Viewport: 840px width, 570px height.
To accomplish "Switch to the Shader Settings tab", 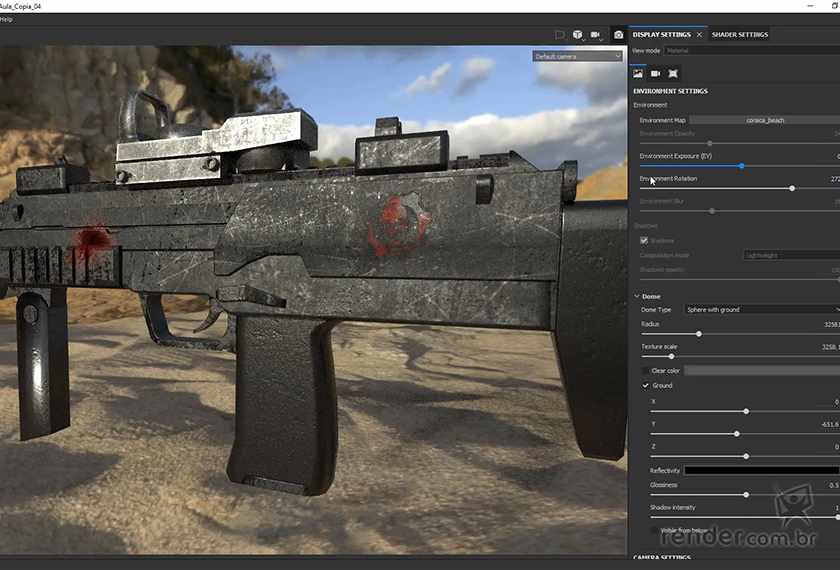I will click(739, 35).
